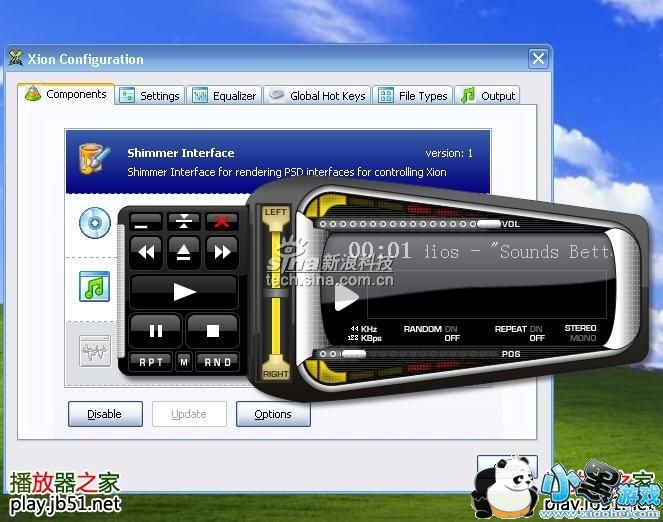
Task: Toggle random playback with RND button
Action: (x=216, y=362)
